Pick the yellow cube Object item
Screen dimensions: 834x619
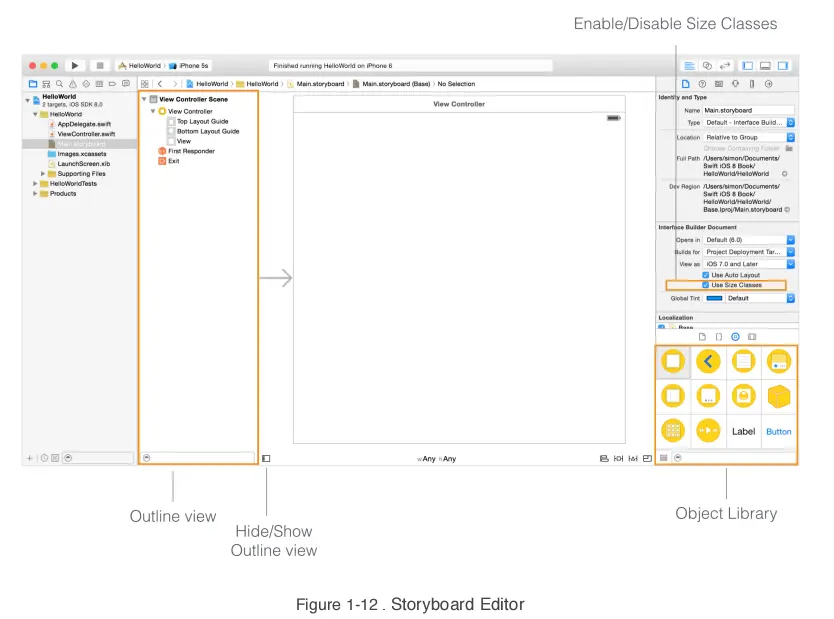(x=779, y=396)
